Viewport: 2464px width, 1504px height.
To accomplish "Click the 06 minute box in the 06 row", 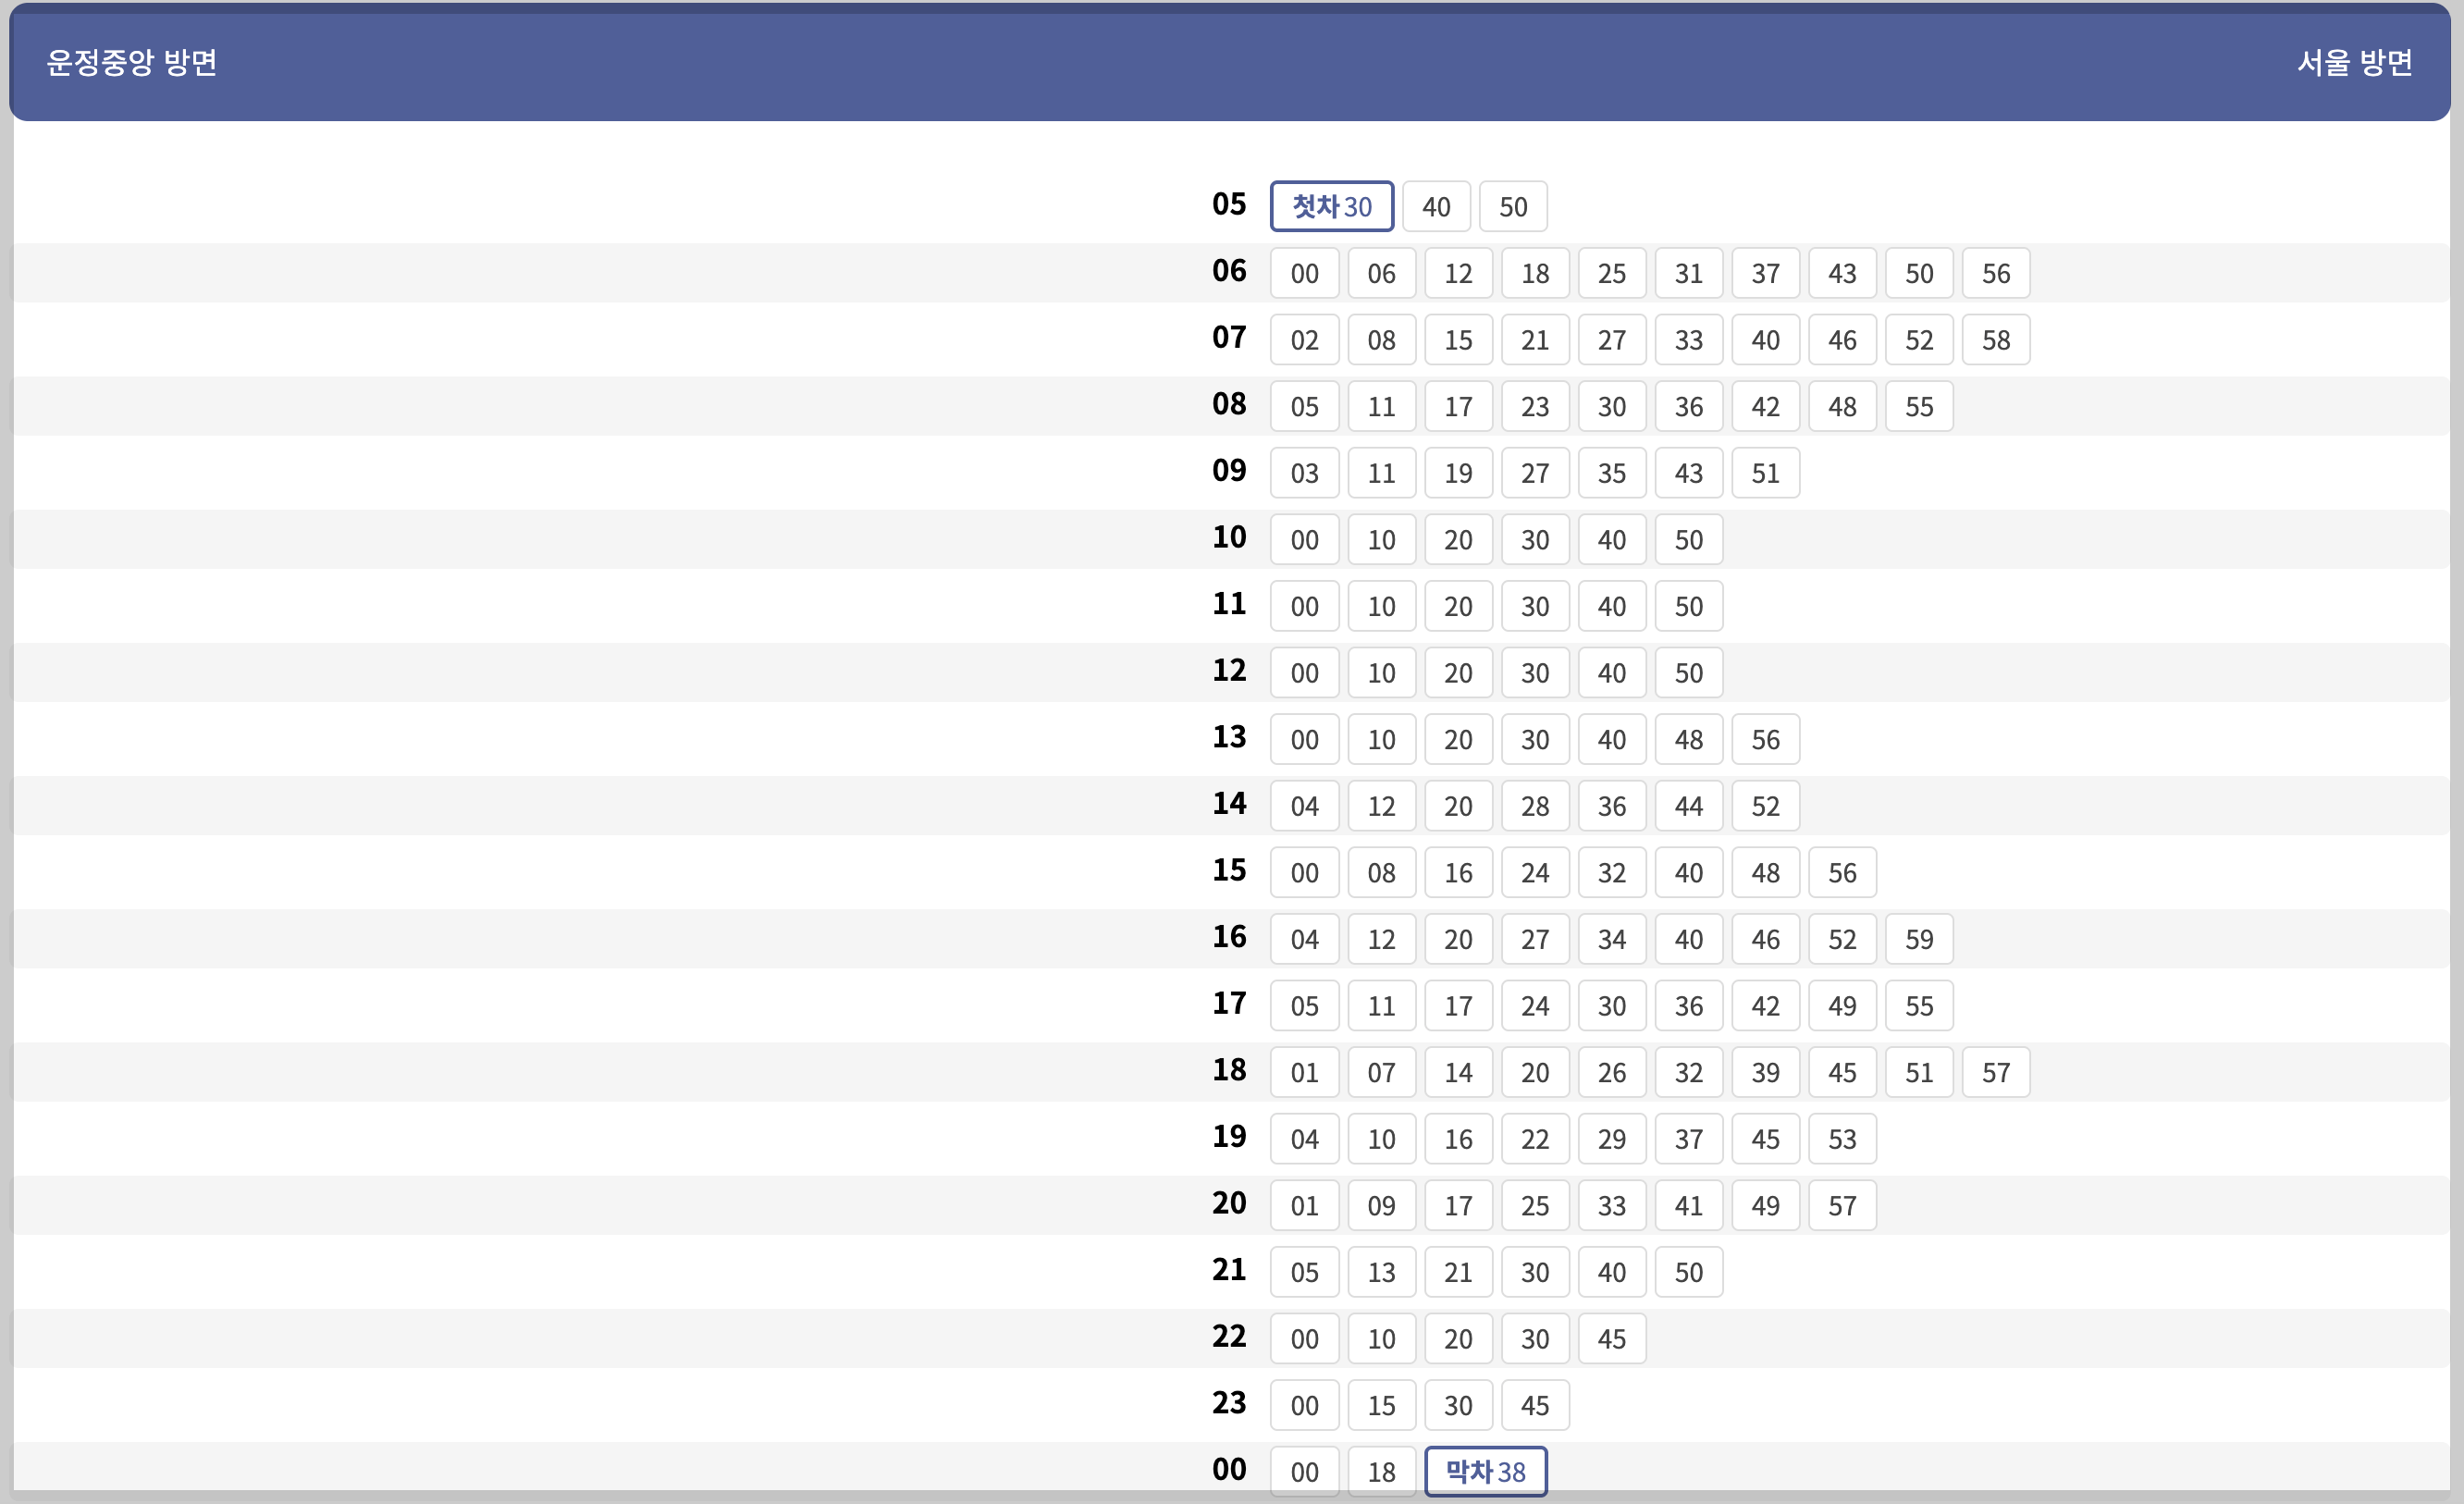I will [x=1382, y=273].
